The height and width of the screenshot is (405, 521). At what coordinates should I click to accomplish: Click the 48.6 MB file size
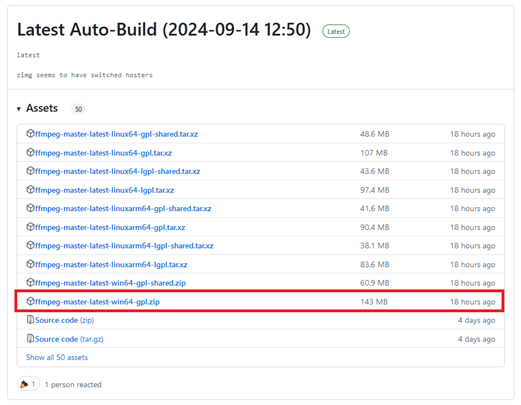[x=375, y=134]
